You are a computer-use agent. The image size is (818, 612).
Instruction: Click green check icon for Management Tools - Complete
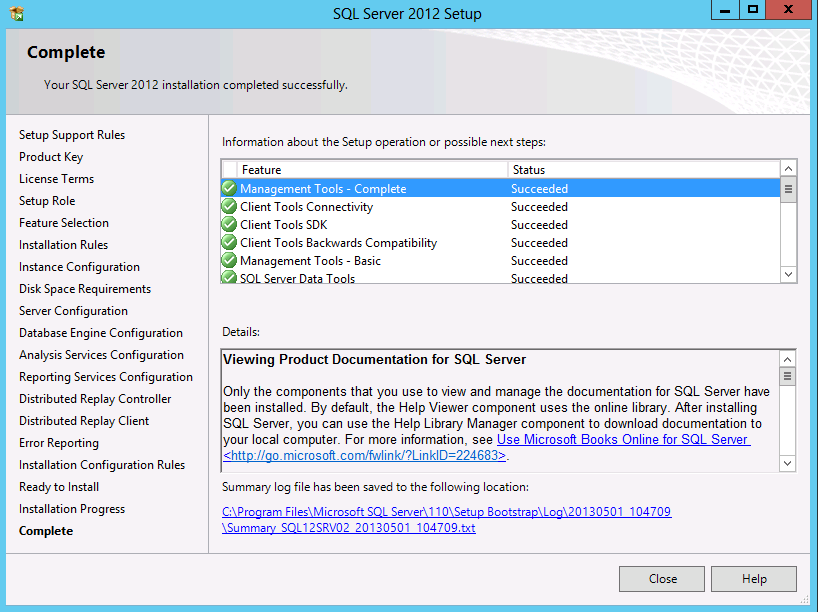click(229, 188)
